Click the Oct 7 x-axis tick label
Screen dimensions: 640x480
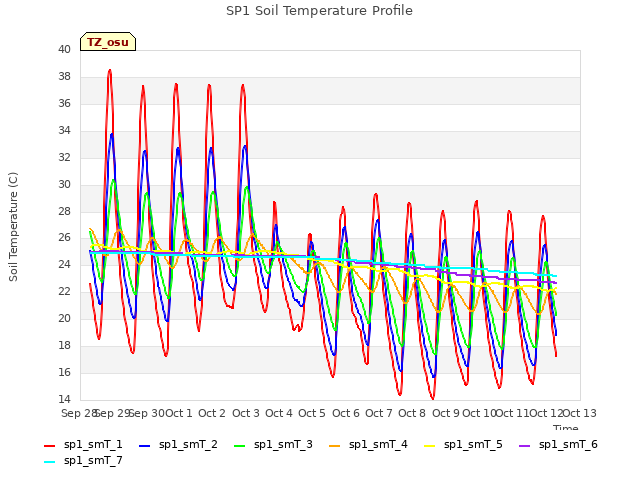point(379,413)
